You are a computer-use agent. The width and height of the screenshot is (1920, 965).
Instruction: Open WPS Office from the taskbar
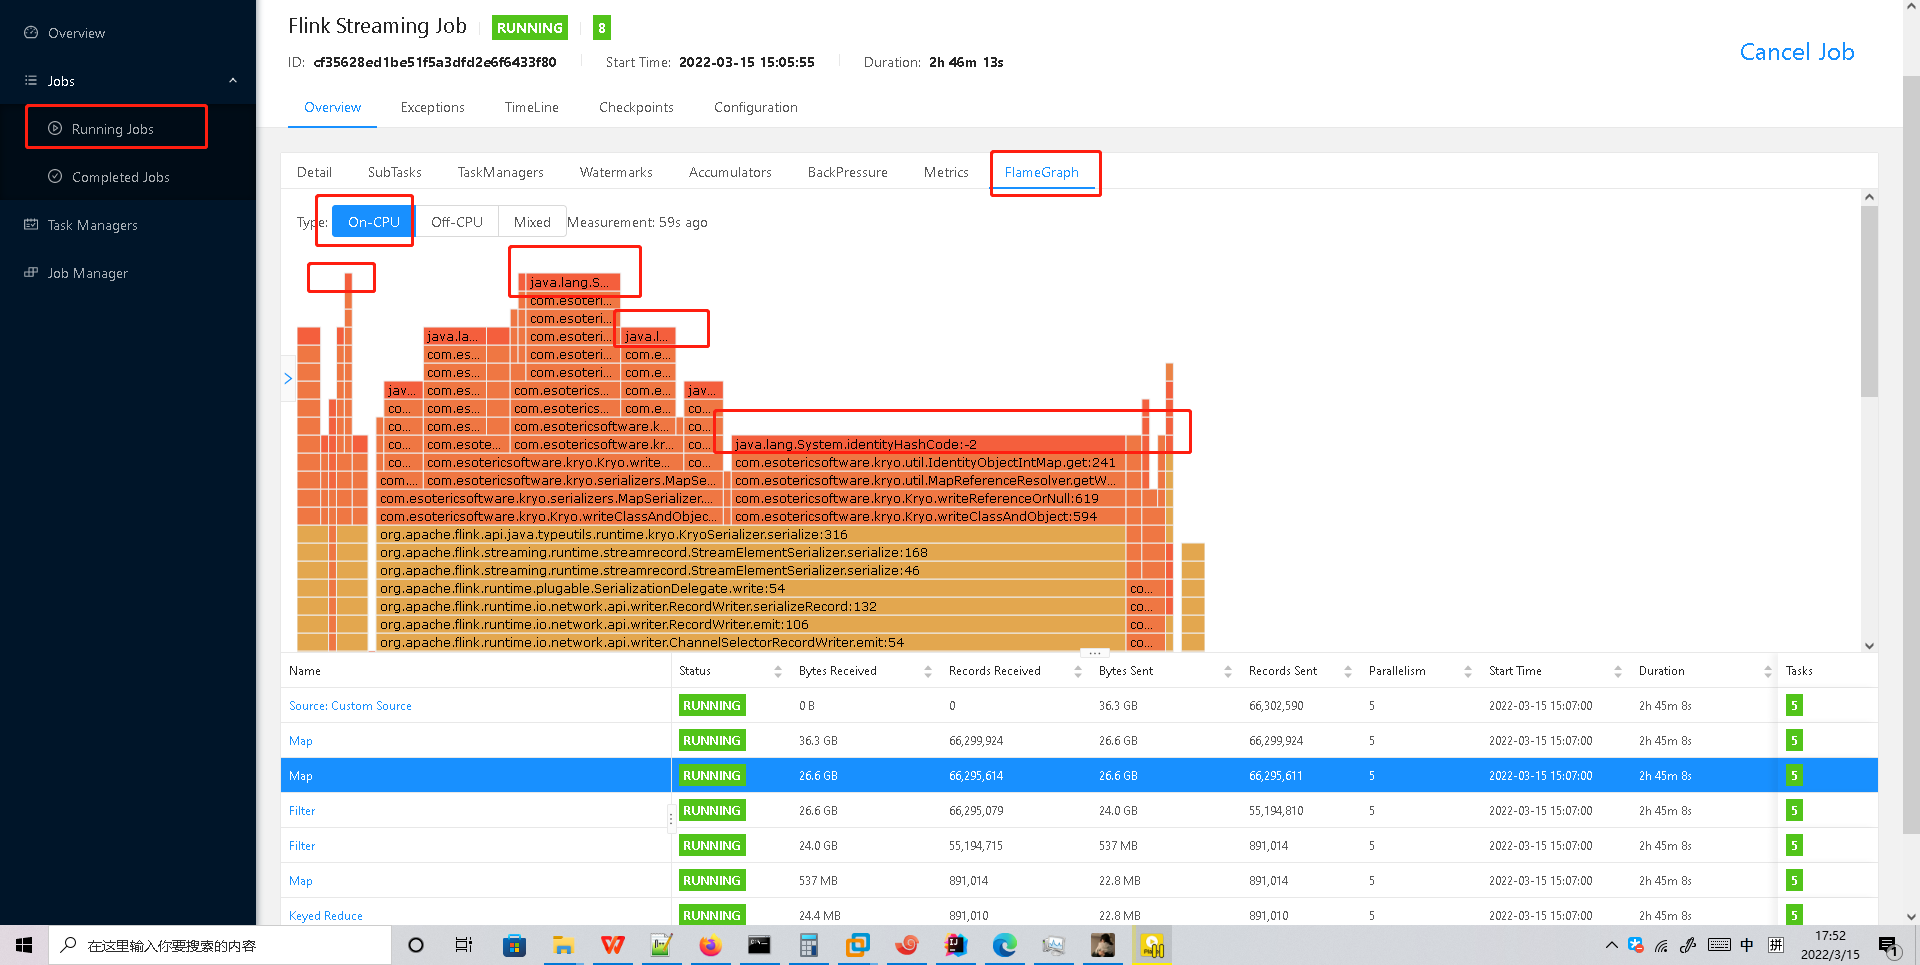pos(612,945)
